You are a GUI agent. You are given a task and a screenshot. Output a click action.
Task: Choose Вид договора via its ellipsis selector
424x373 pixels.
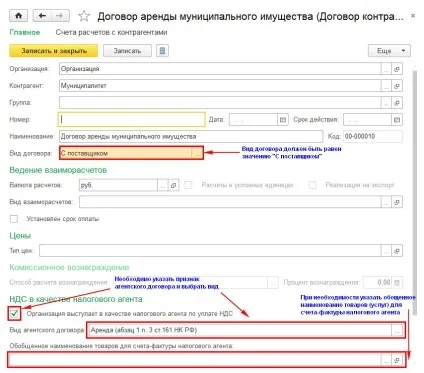(x=197, y=153)
